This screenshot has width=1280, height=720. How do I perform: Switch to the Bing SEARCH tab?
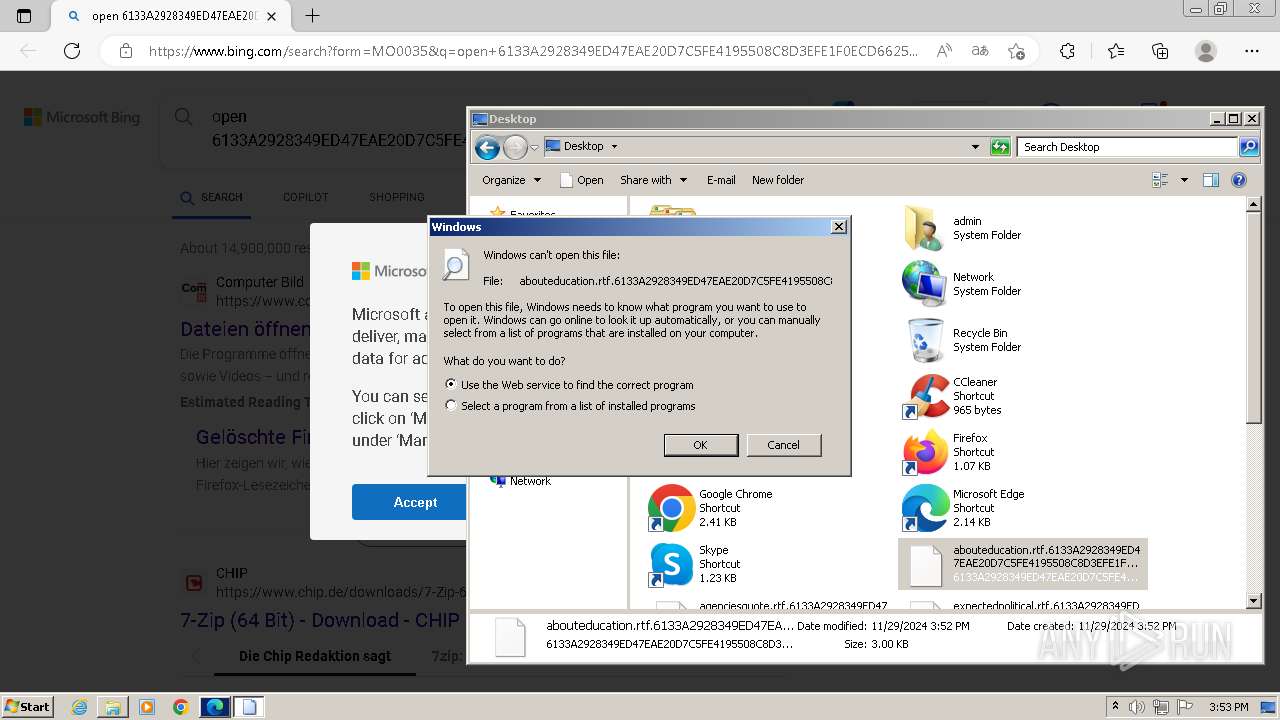click(212, 197)
